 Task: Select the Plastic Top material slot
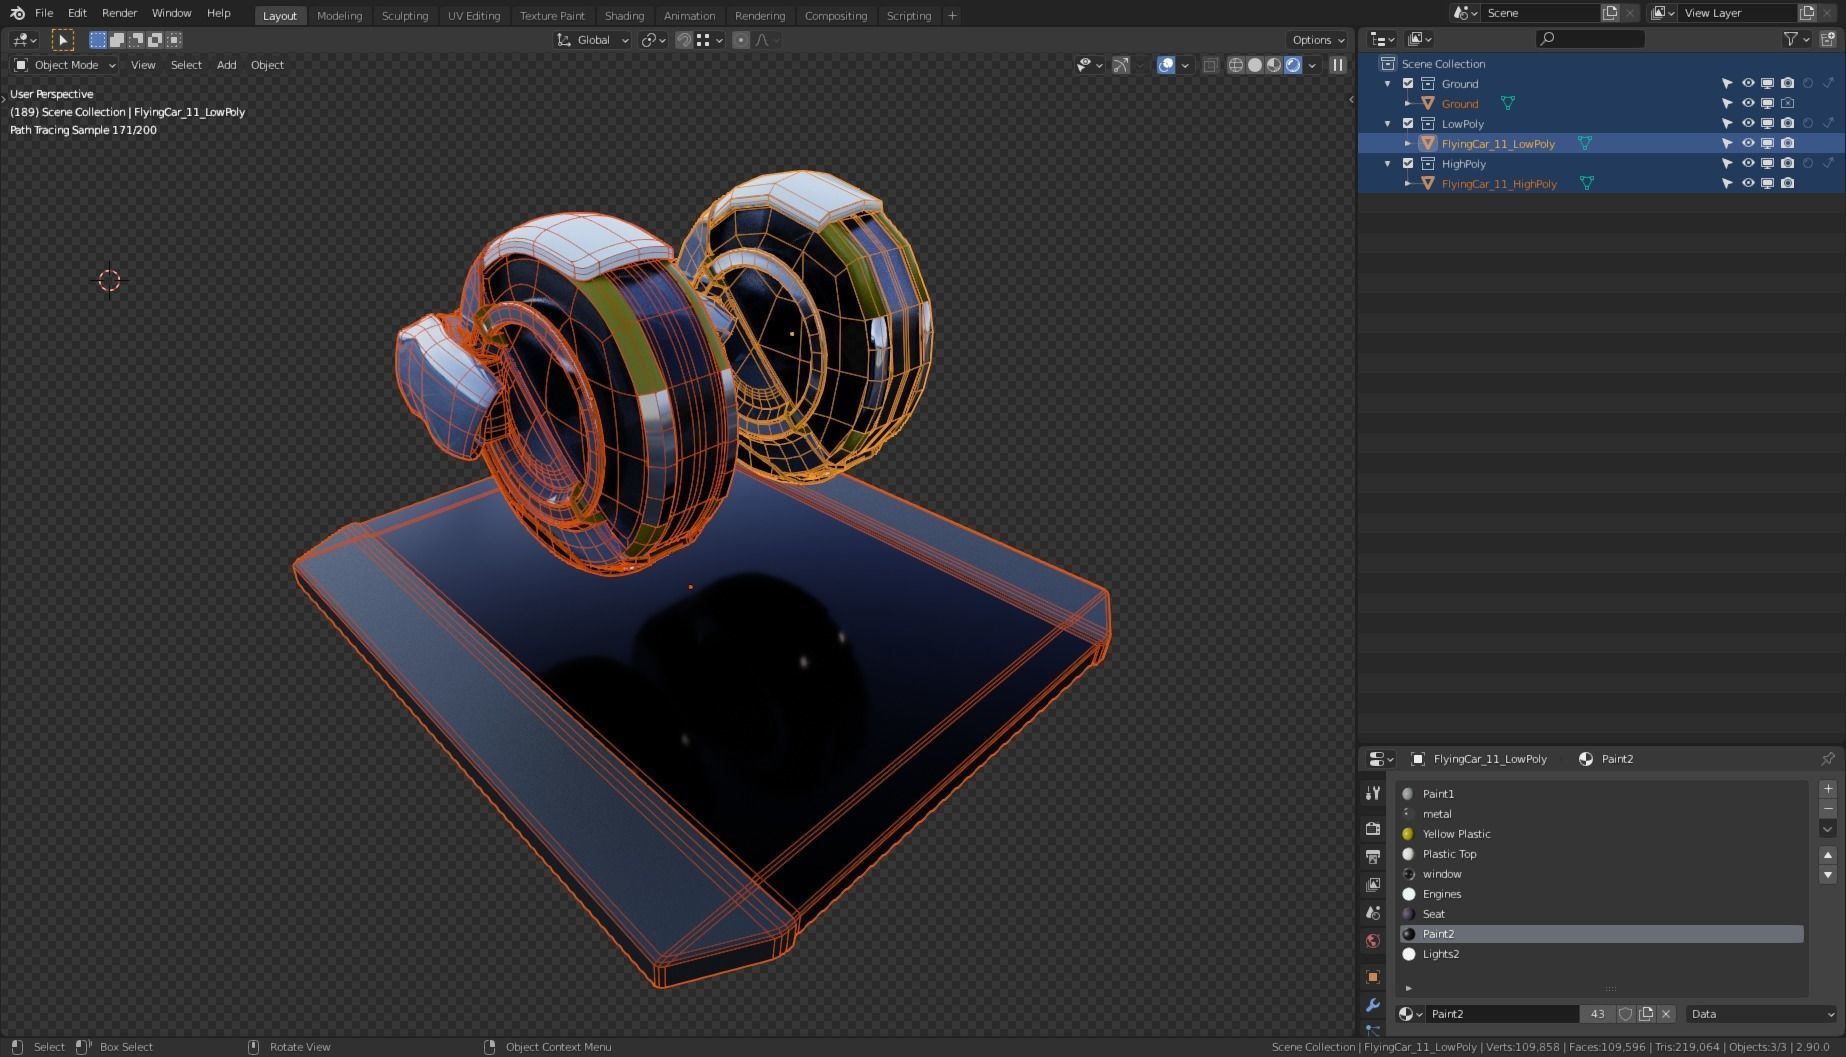pyautogui.click(x=1601, y=854)
